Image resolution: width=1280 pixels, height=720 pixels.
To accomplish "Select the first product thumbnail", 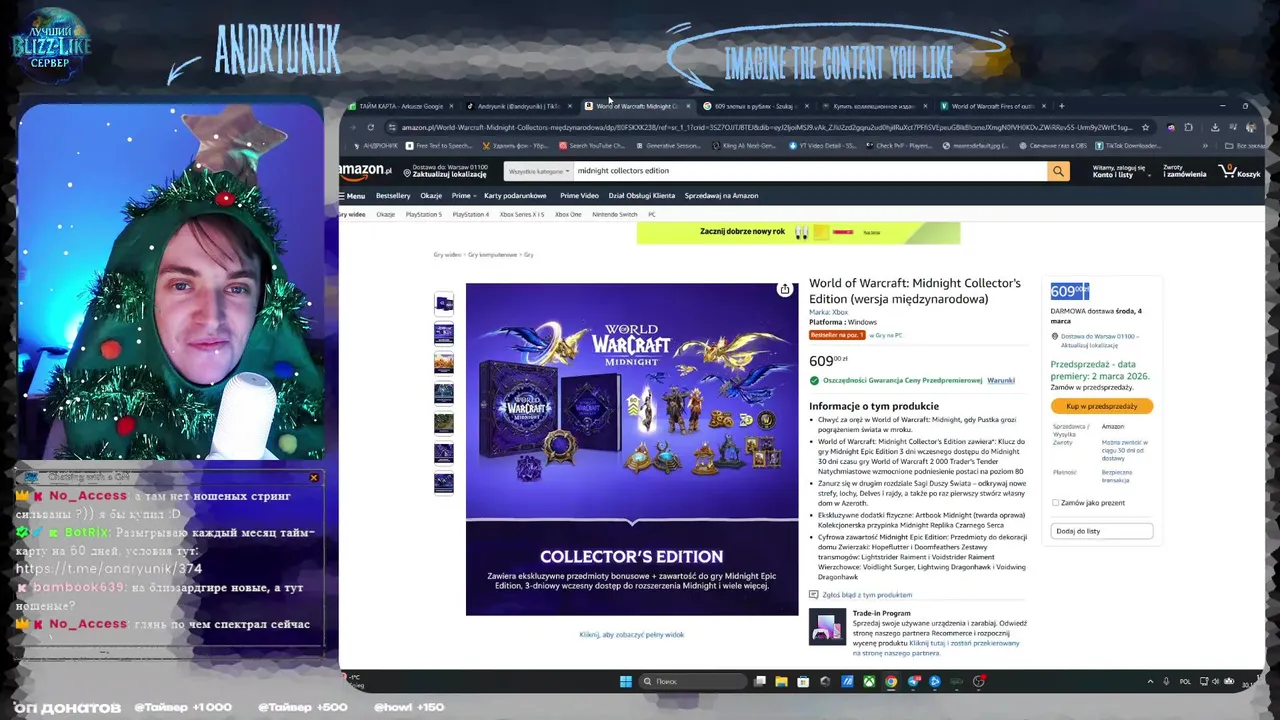I will click(444, 303).
